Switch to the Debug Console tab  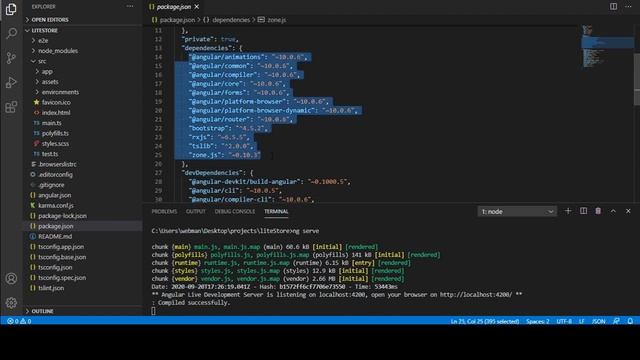[x=235, y=211]
